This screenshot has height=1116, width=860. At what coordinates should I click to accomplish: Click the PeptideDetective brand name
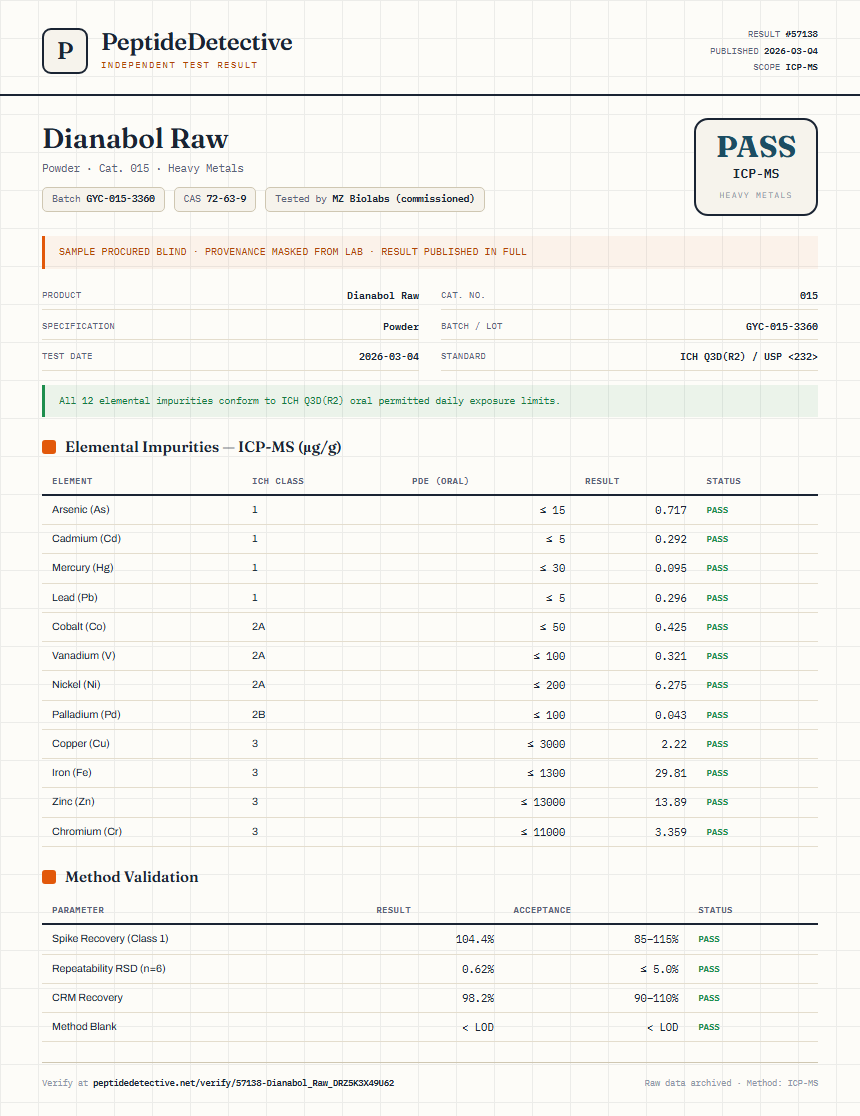click(x=196, y=42)
